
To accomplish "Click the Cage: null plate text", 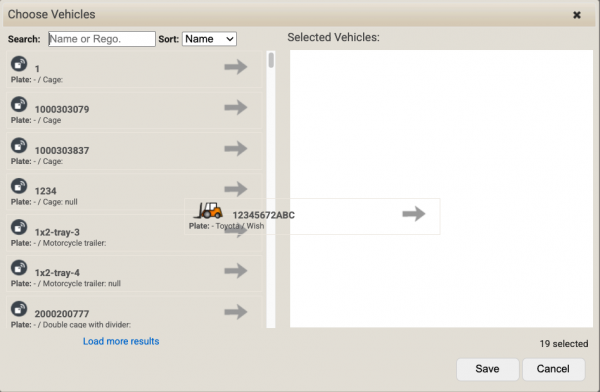I will (44, 202).
